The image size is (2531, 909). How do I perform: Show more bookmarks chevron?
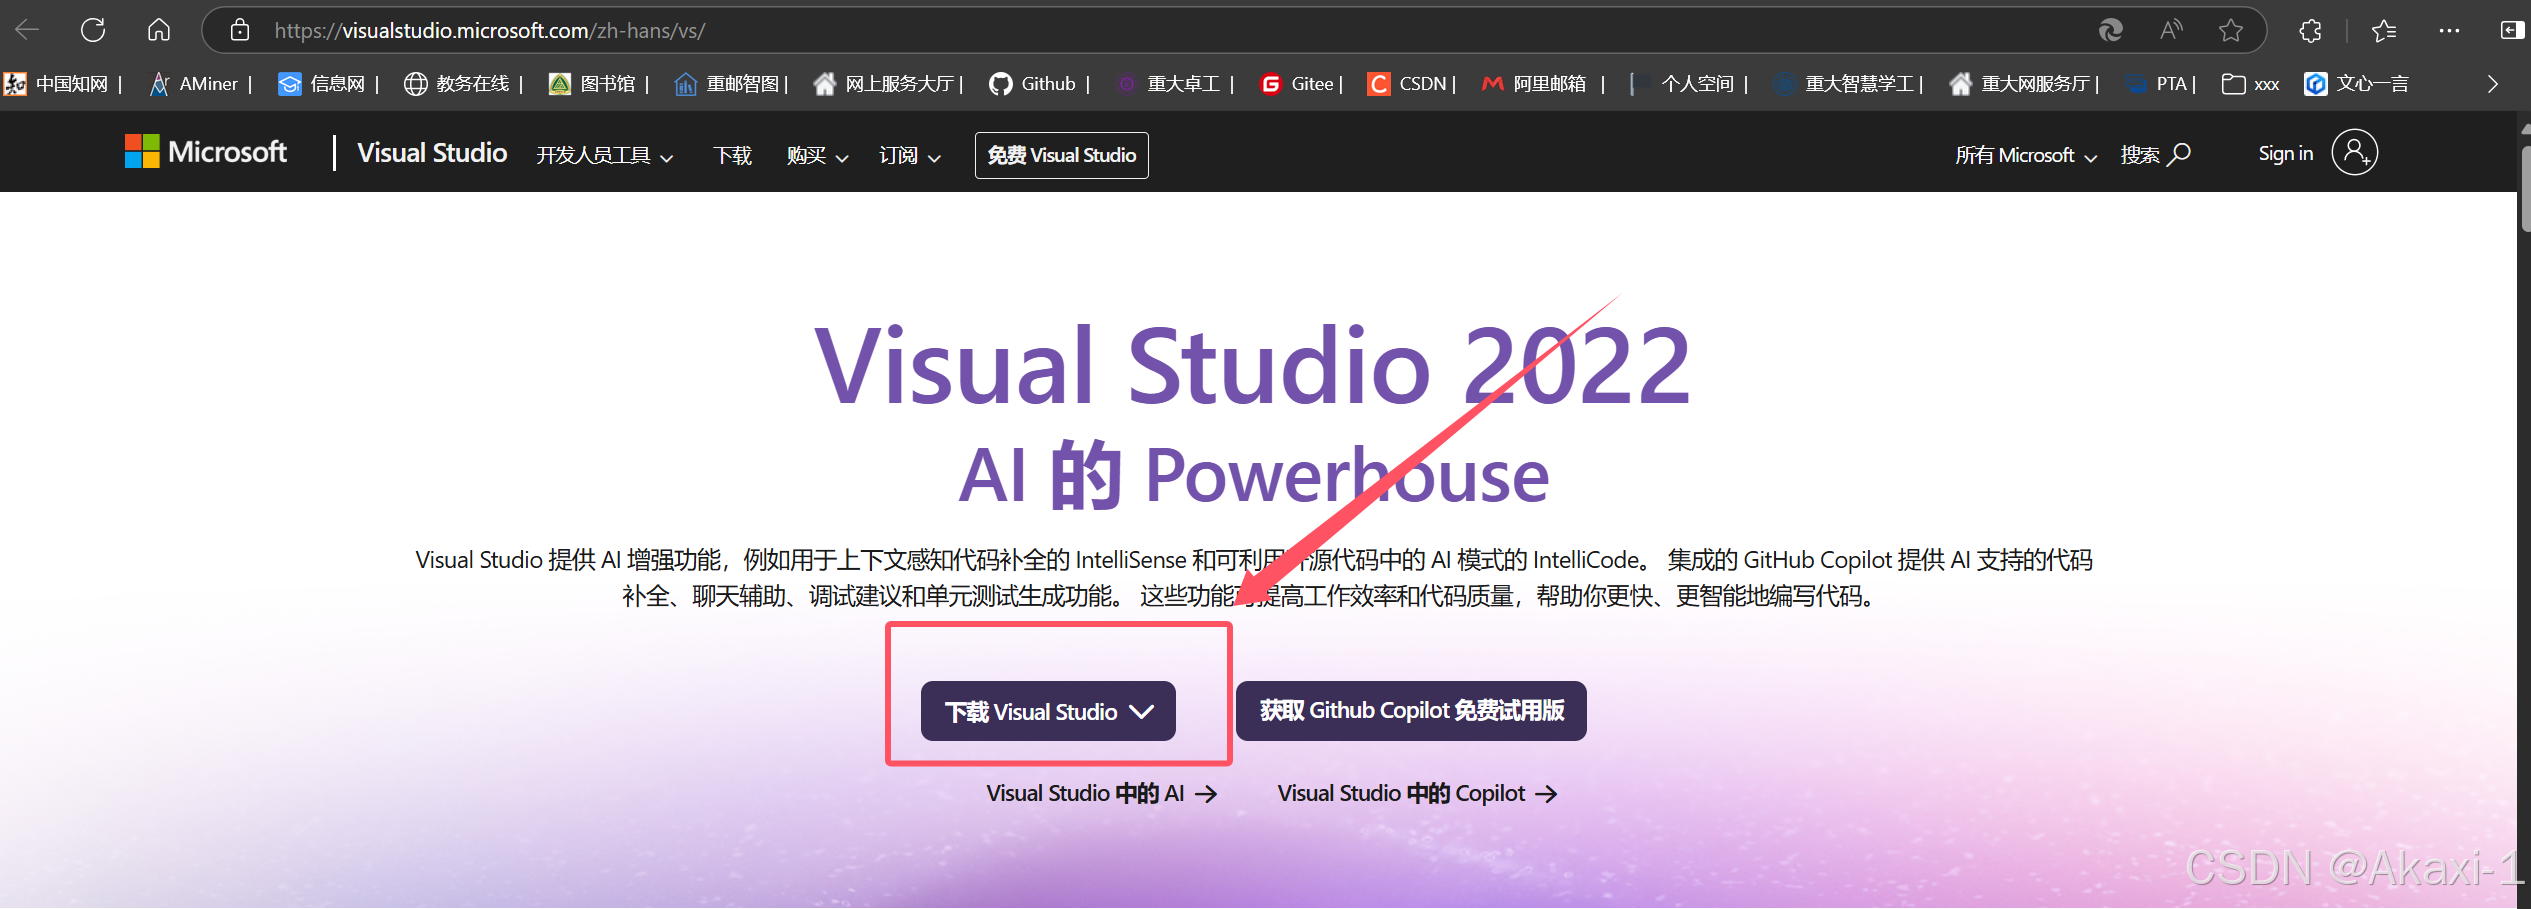coord(2492,84)
